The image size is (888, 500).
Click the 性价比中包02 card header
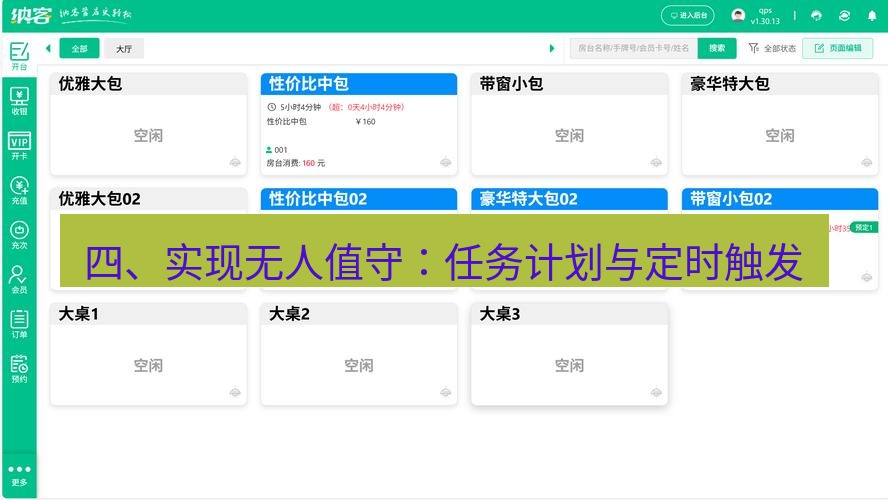358,199
